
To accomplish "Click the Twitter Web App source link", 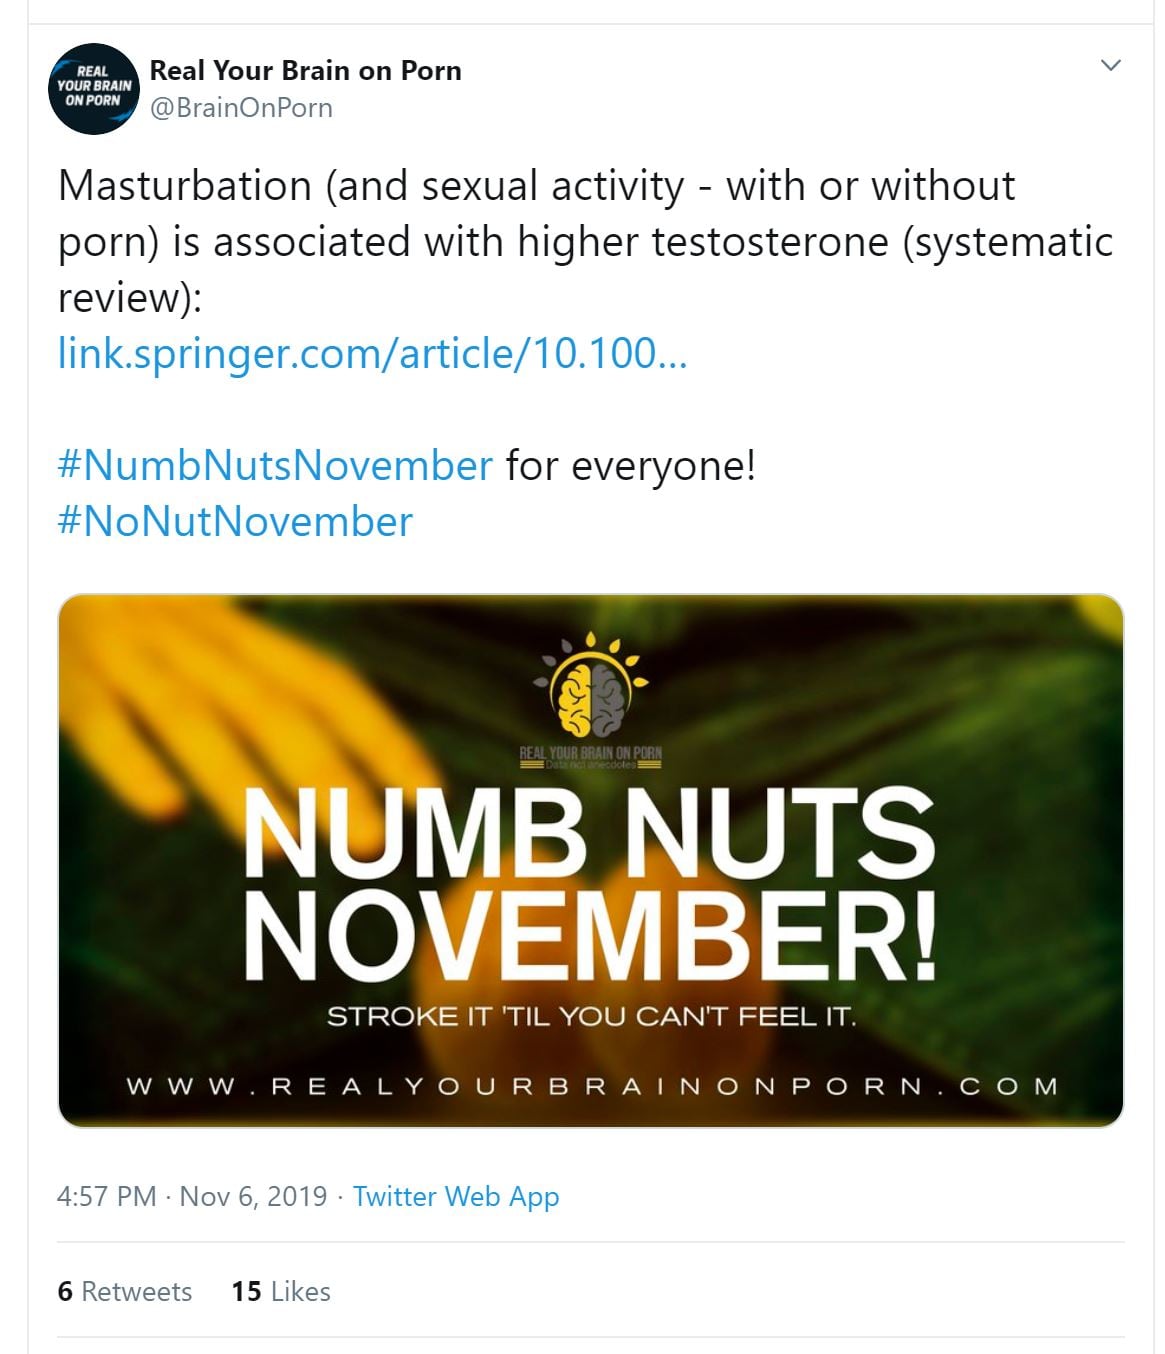I will [456, 1196].
